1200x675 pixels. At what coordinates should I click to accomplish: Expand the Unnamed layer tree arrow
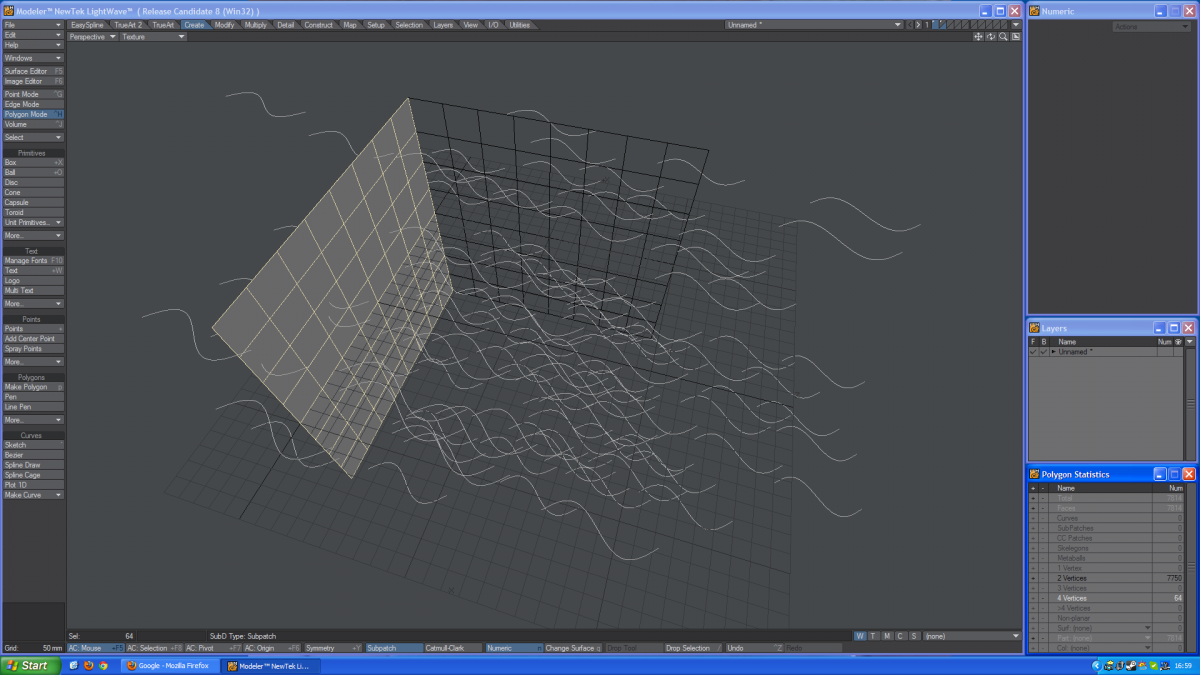click(1054, 352)
